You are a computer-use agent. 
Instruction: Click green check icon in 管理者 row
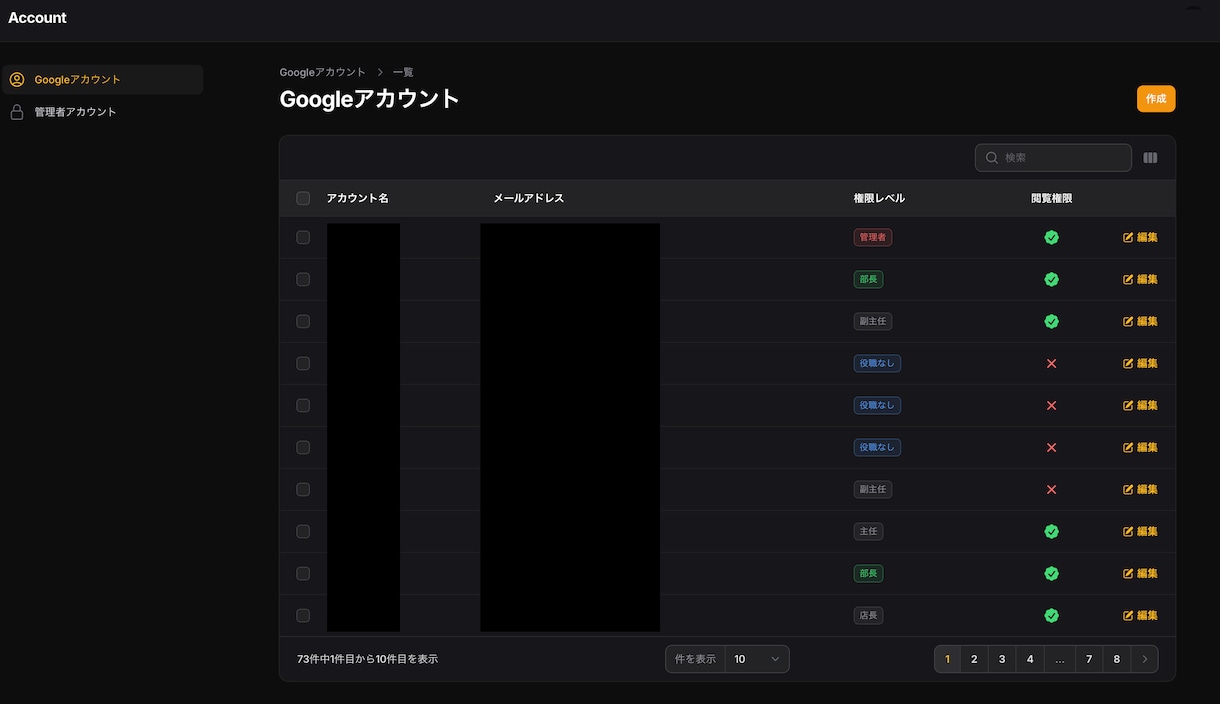tap(1051, 237)
